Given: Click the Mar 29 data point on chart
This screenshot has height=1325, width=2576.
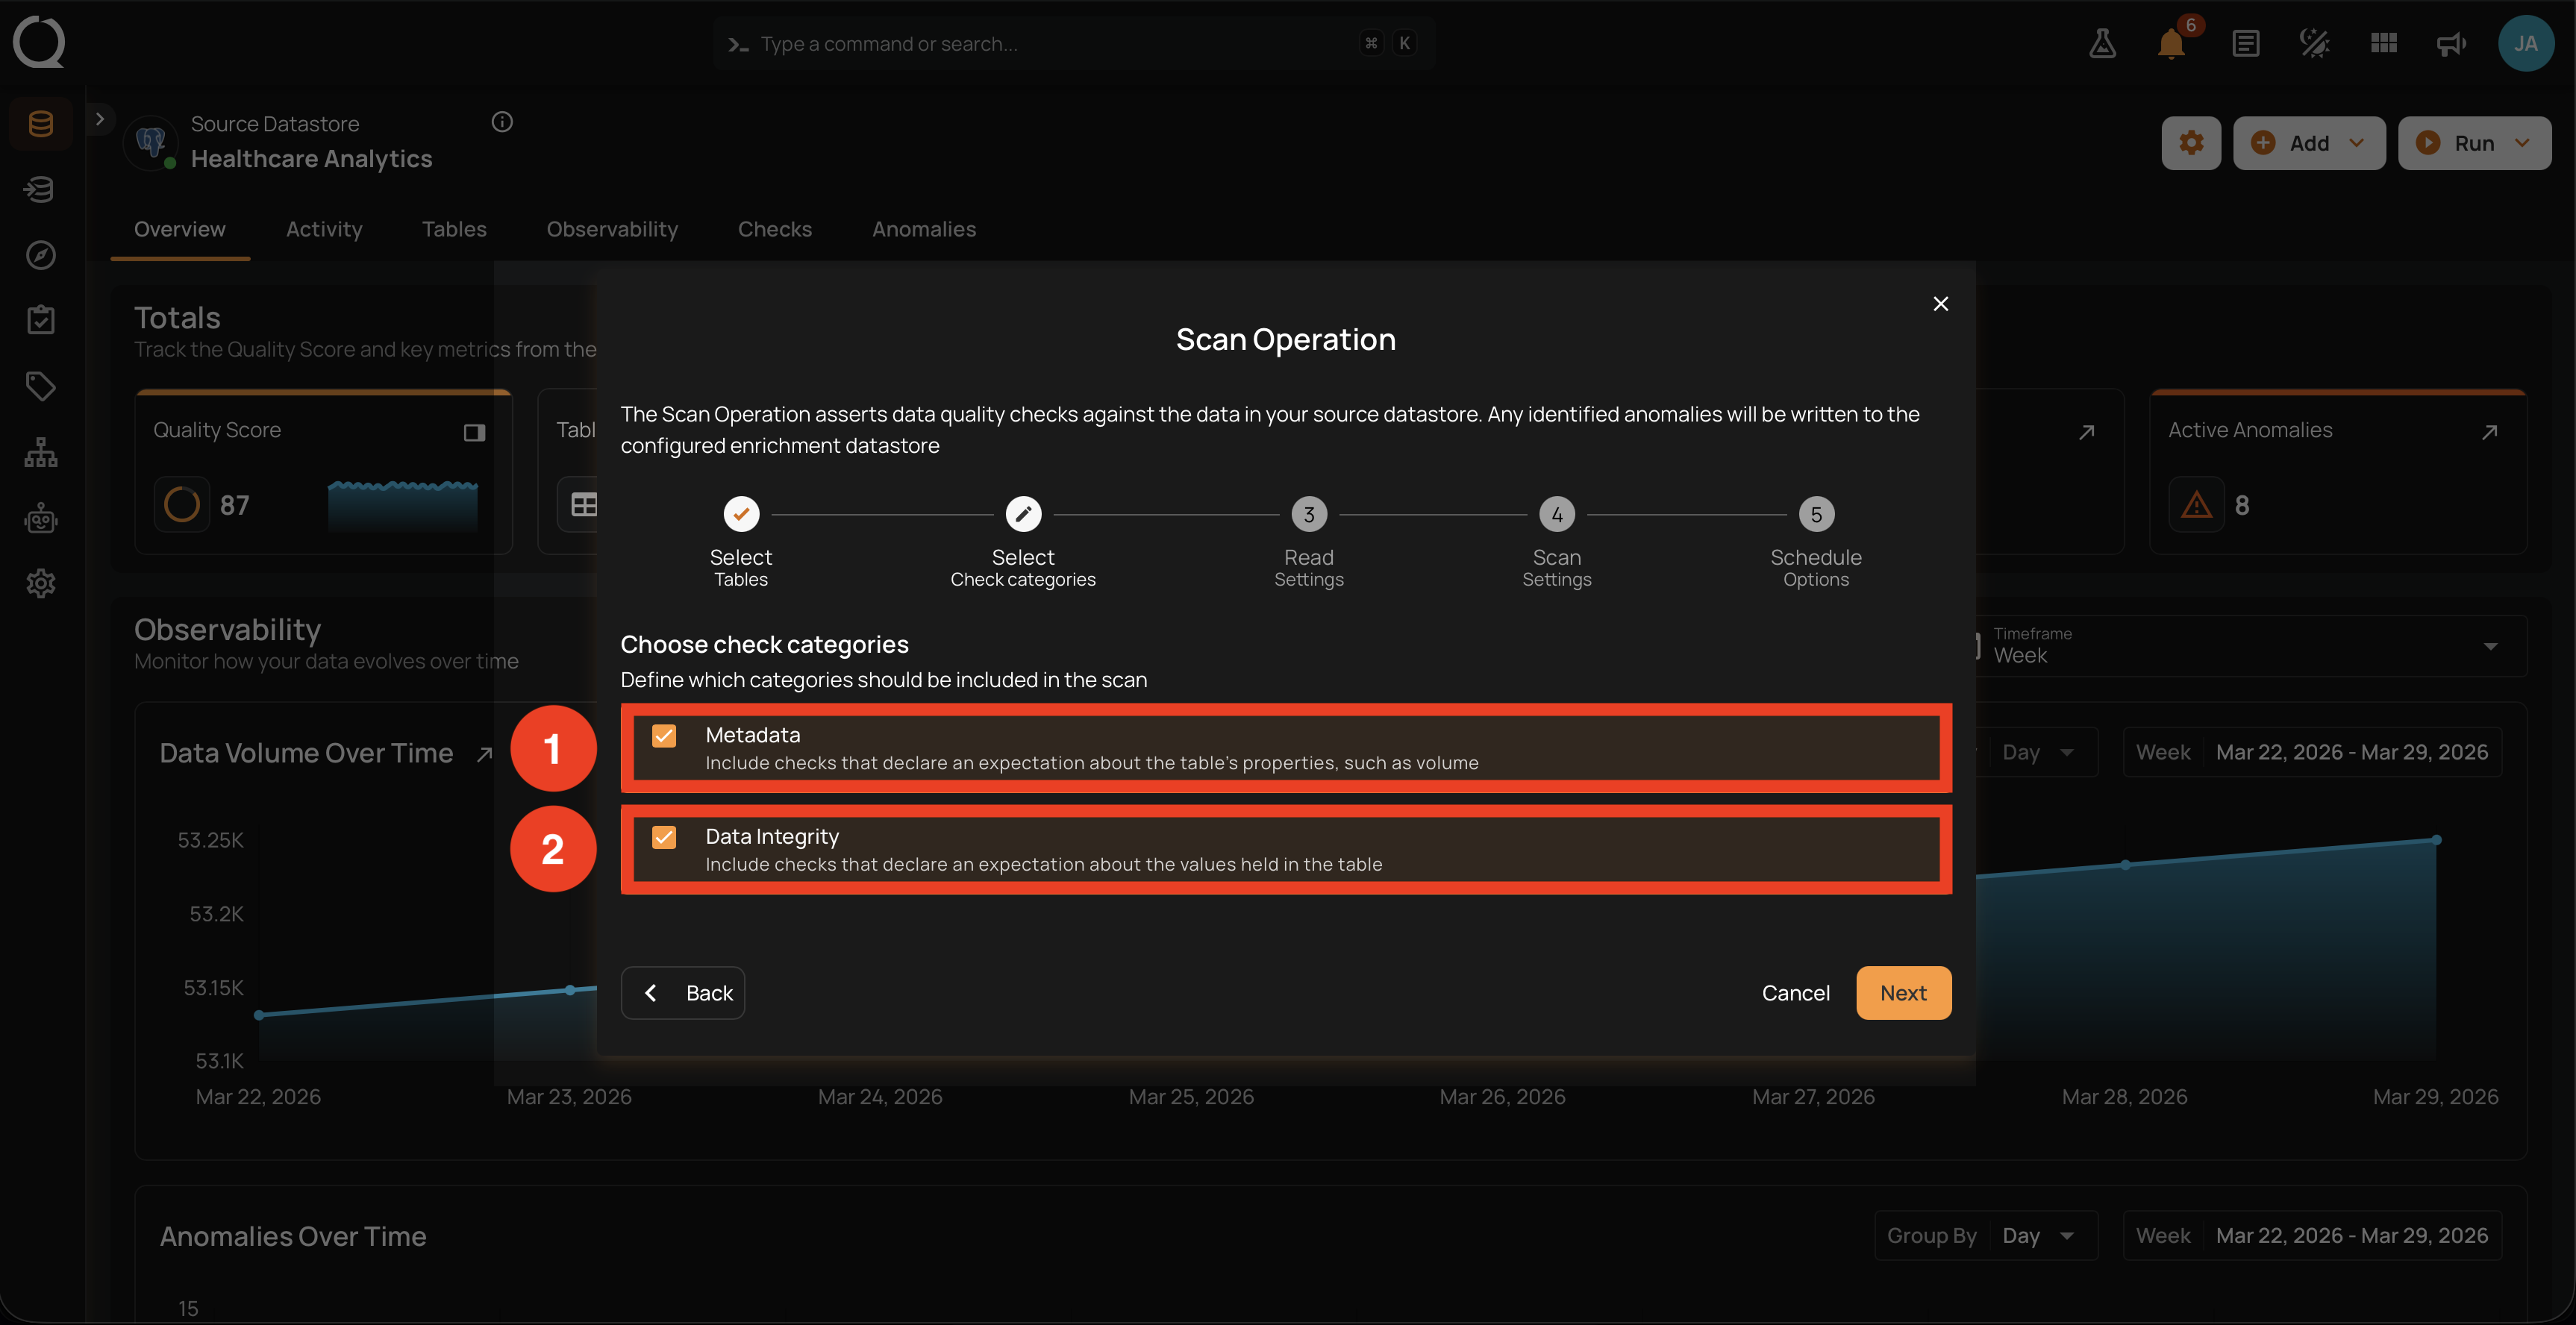Looking at the screenshot, I should click(2436, 840).
